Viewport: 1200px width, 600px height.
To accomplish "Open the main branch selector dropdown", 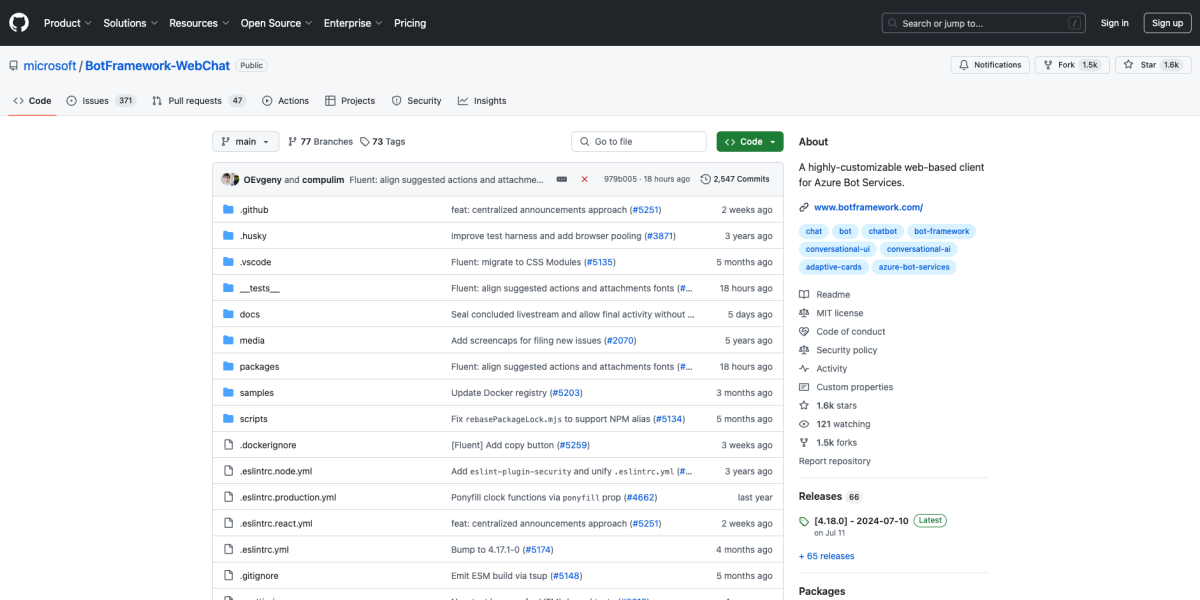I will (x=245, y=141).
